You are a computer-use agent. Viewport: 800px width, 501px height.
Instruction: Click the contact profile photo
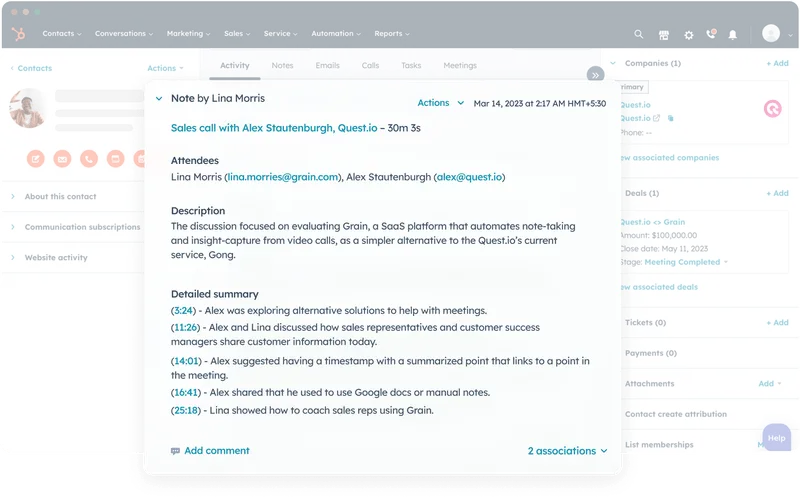(x=28, y=108)
